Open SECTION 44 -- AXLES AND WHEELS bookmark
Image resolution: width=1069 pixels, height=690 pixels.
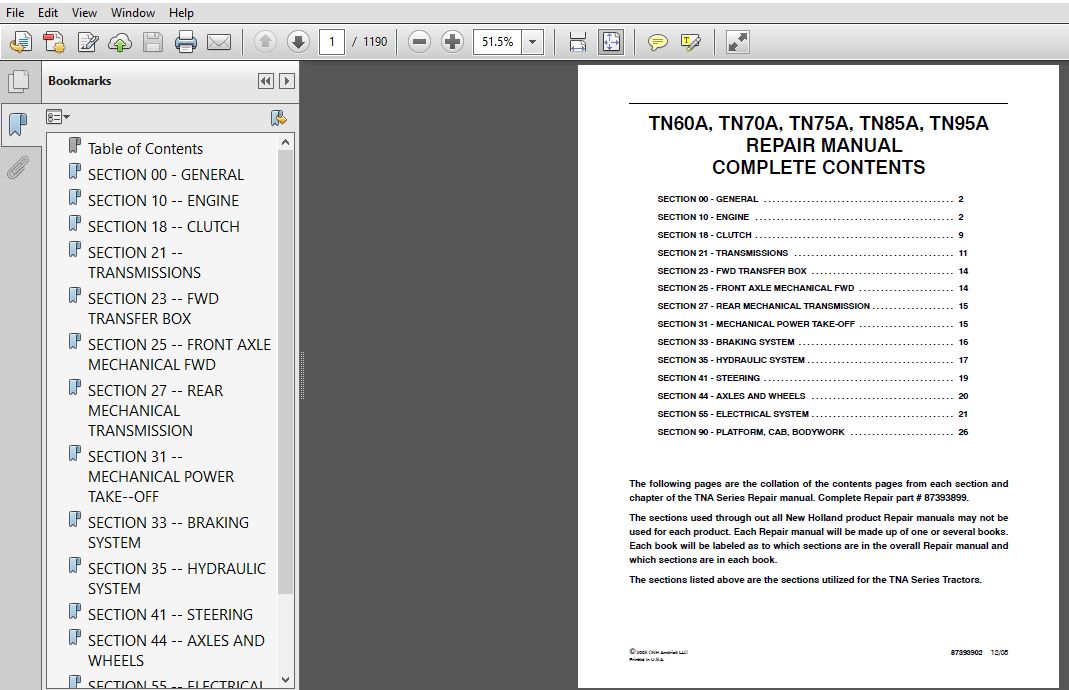coord(176,650)
